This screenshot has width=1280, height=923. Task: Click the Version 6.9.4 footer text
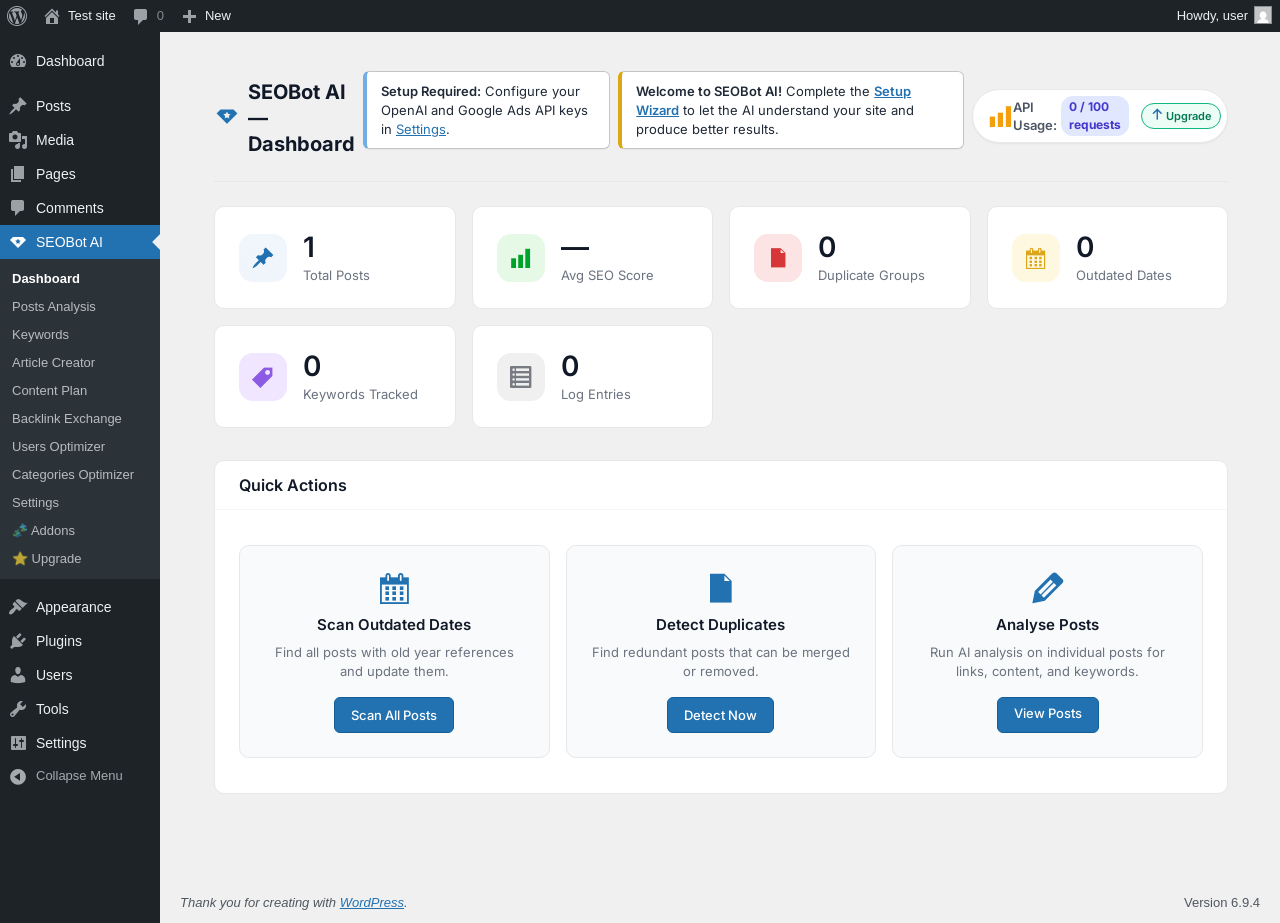[1222, 902]
